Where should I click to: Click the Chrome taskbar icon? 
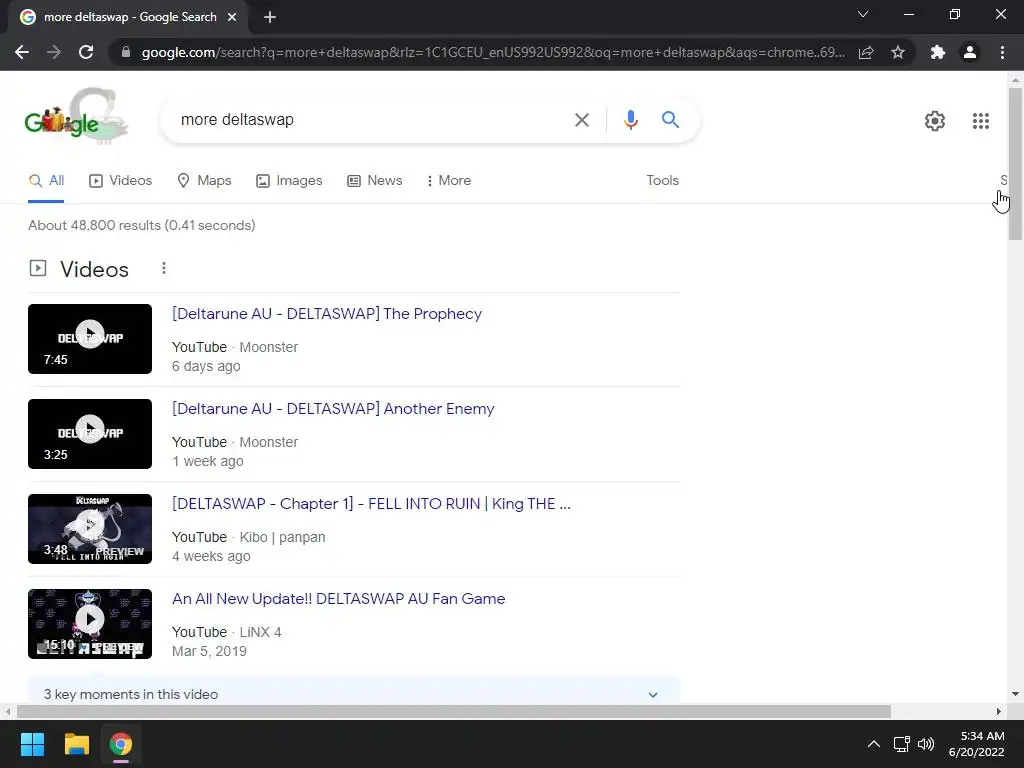pos(121,744)
